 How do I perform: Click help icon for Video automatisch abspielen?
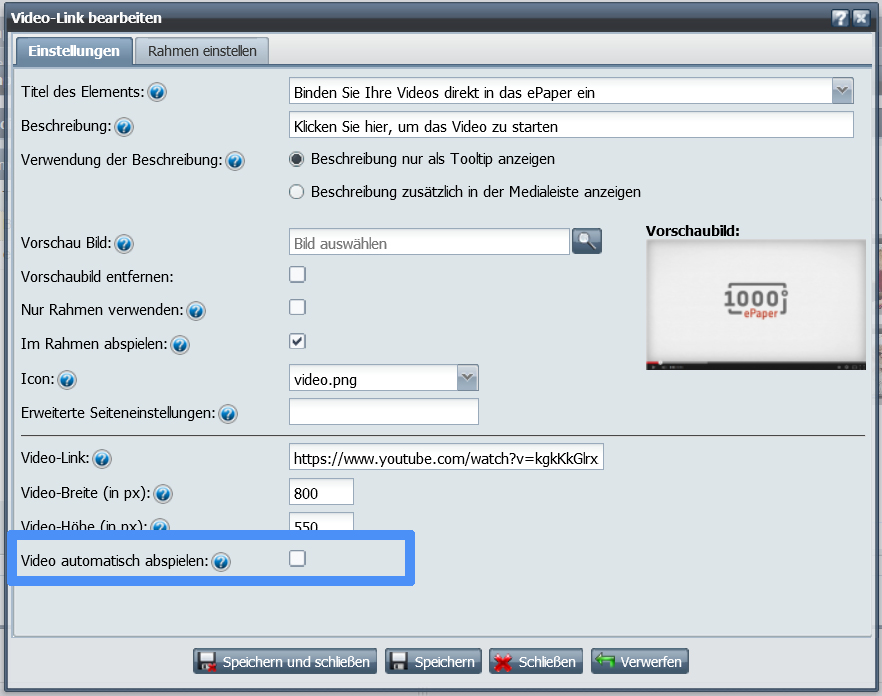pos(221,562)
